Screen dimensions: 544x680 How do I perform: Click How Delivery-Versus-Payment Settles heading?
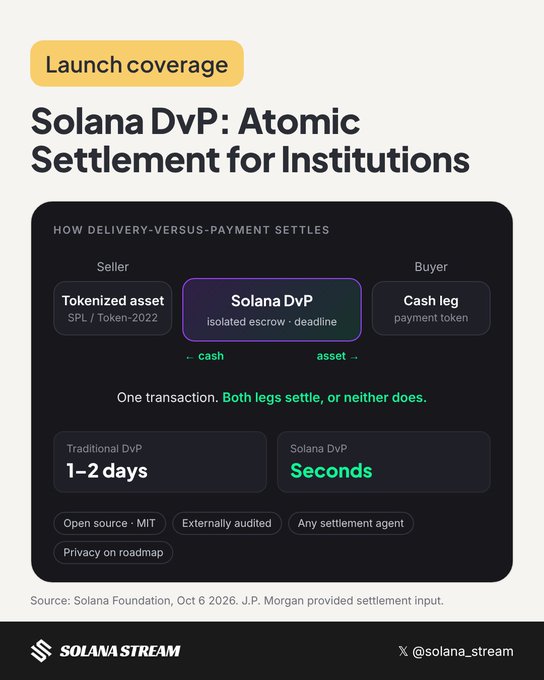191,230
